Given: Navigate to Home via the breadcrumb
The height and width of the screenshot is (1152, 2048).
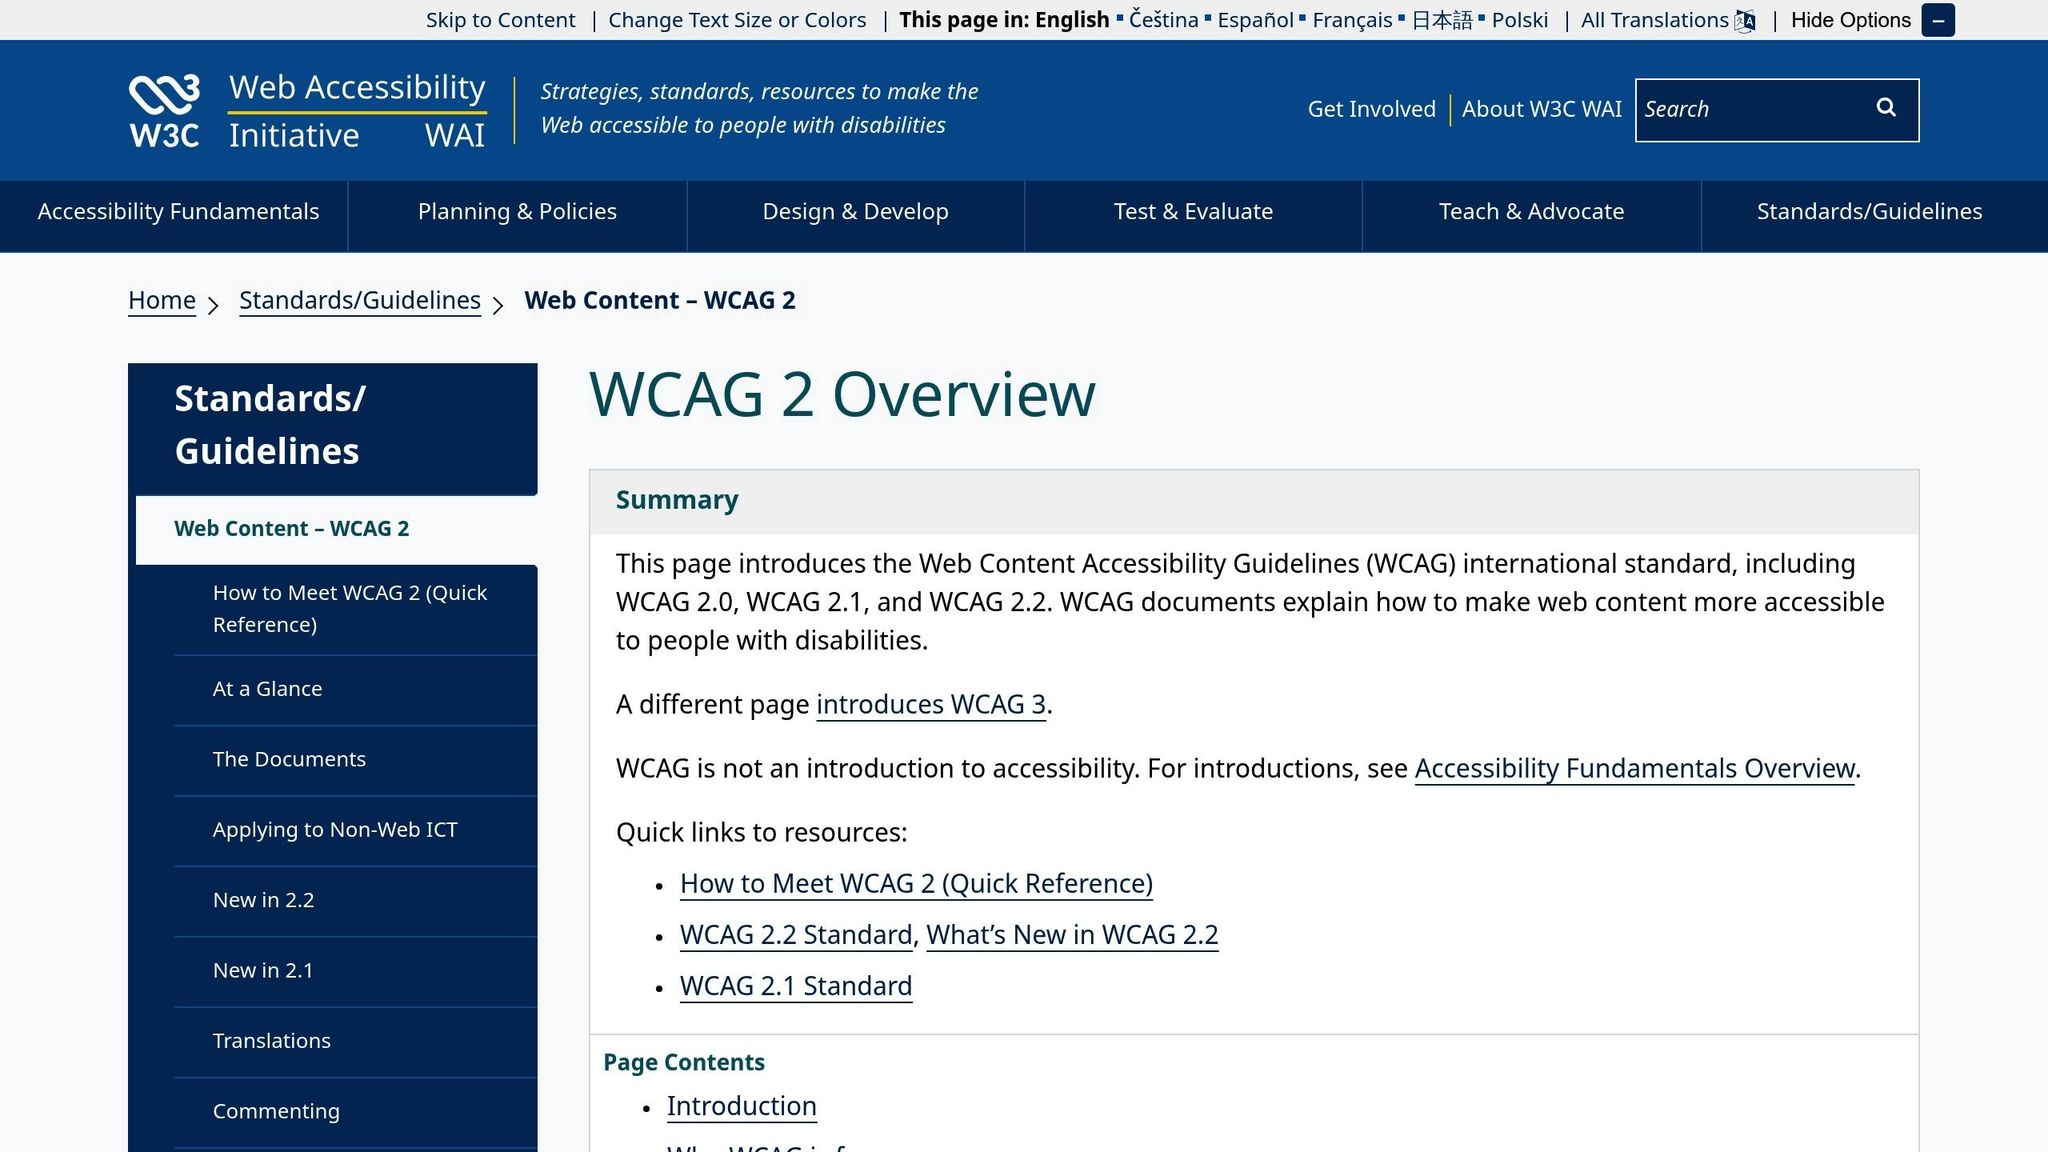Looking at the screenshot, I should pyautogui.click(x=161, y=300).
